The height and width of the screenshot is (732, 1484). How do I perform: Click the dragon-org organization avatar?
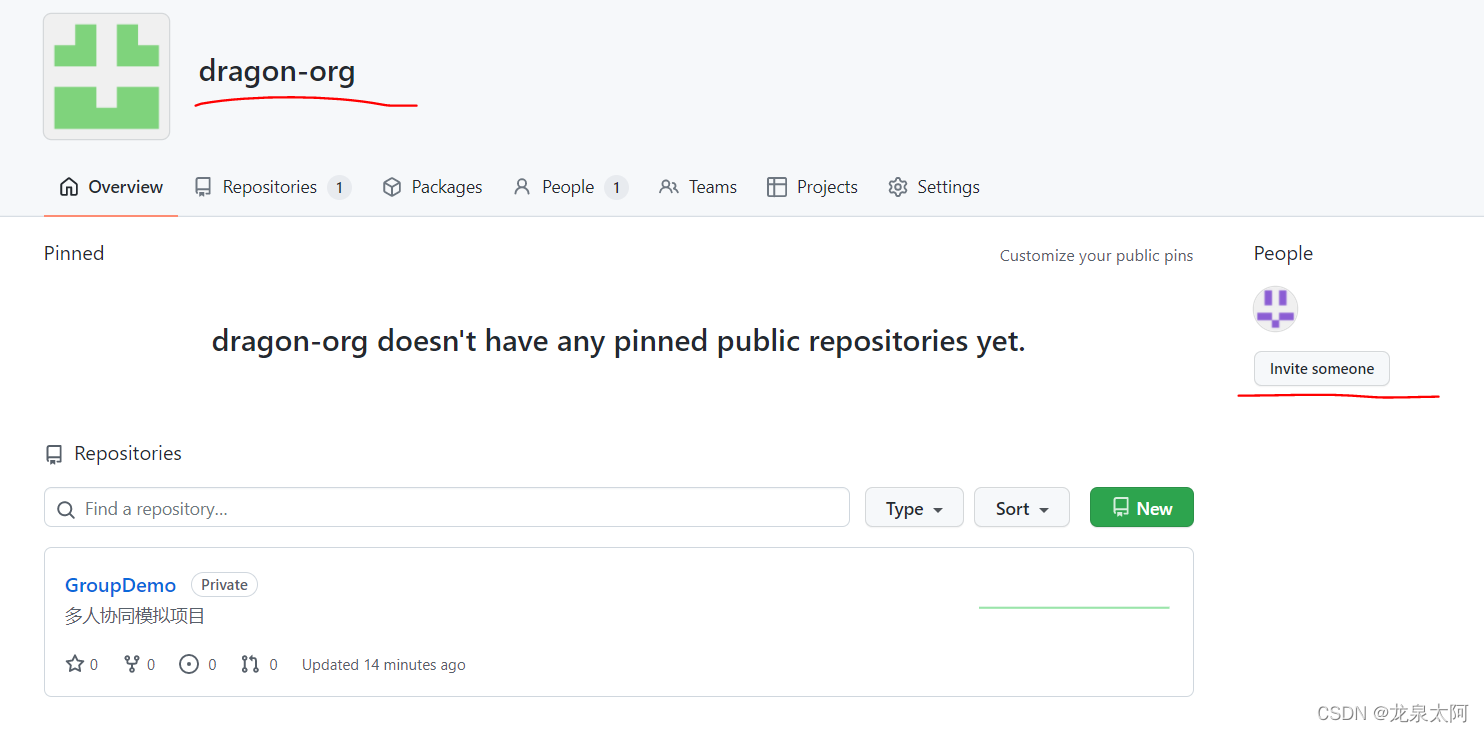tap(106, 76)
